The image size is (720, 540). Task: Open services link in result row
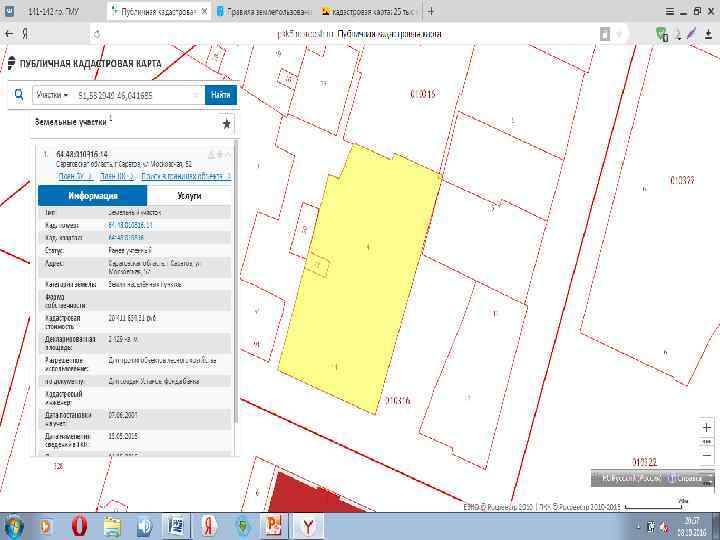pos(186,176)
